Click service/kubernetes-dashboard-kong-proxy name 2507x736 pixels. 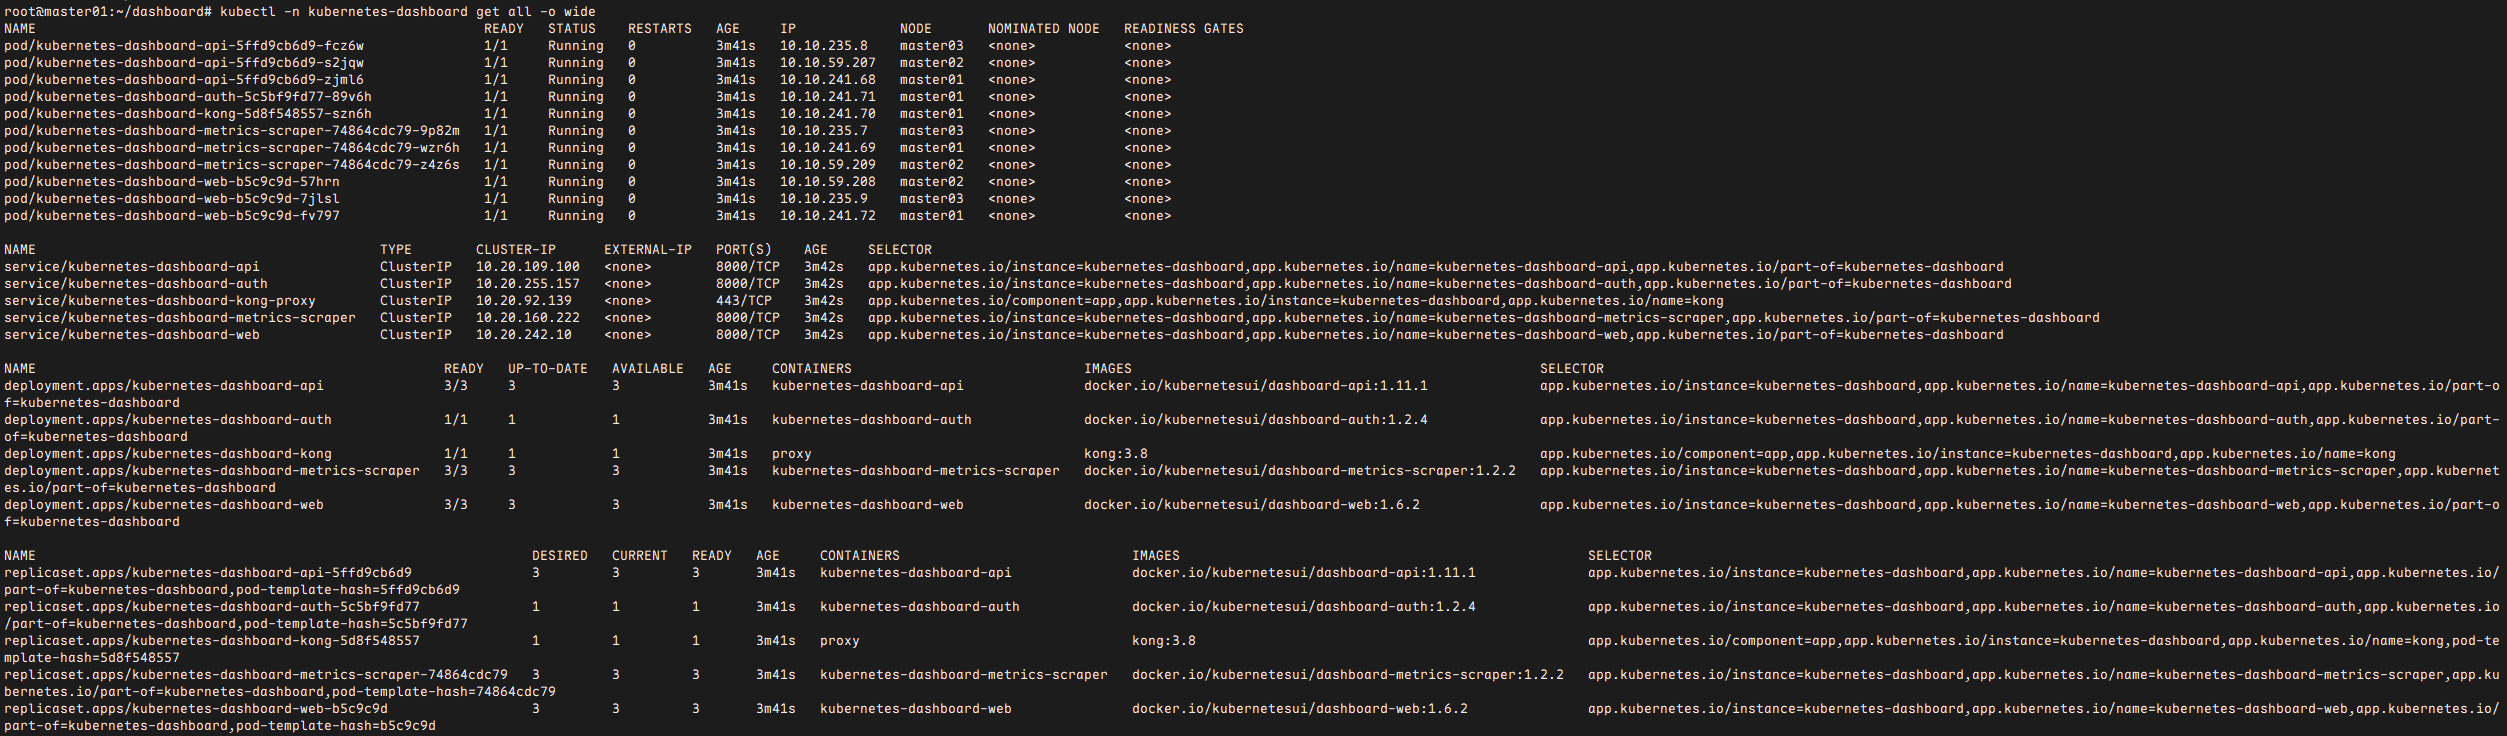[160, 301]
